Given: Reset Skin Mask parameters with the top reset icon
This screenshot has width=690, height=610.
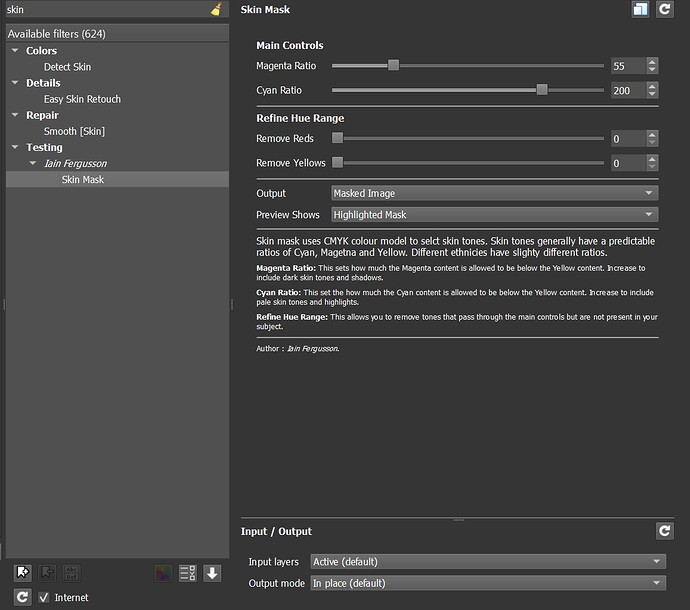Looking at the screenshot, I should (x=664, y=9).
